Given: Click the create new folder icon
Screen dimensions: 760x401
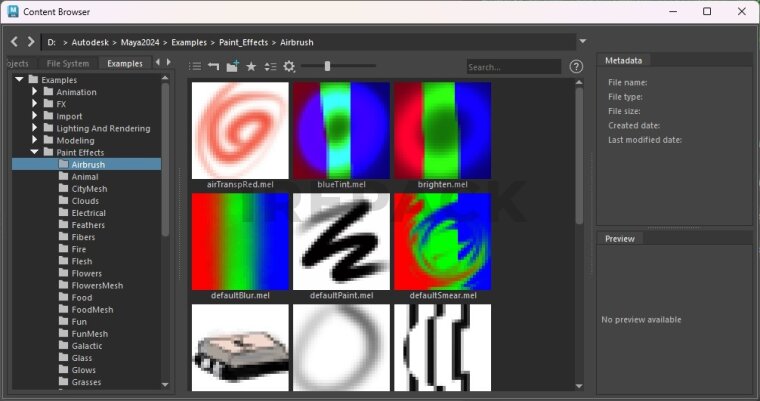Looking at the screenshot, I should point(232,66).
